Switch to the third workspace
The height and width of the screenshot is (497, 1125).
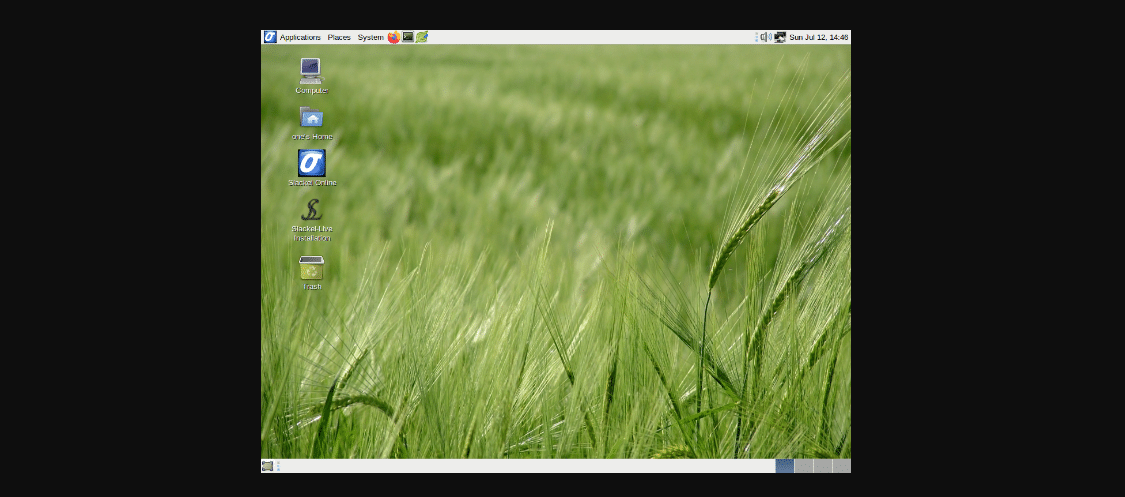tap(822, 466)
